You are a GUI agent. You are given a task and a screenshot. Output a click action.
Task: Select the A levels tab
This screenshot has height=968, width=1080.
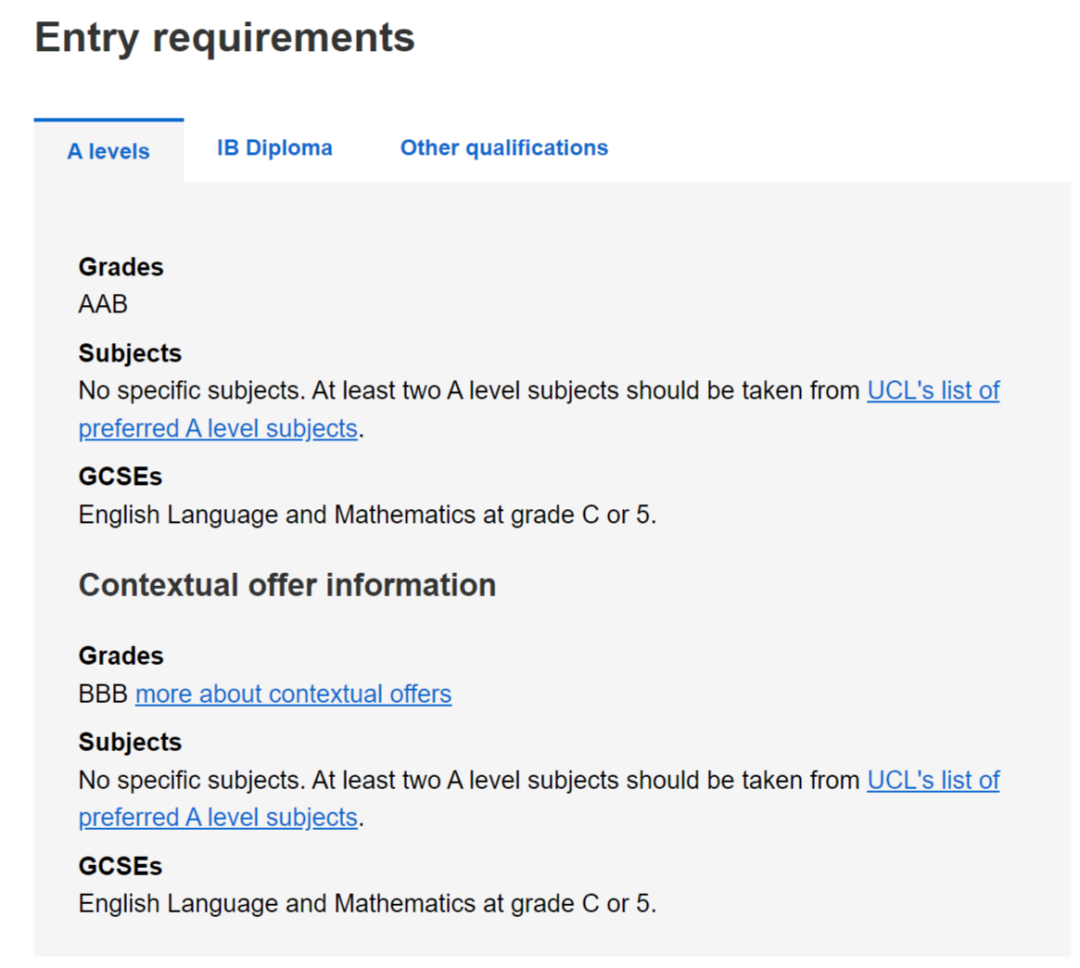[x=108, y=151]
